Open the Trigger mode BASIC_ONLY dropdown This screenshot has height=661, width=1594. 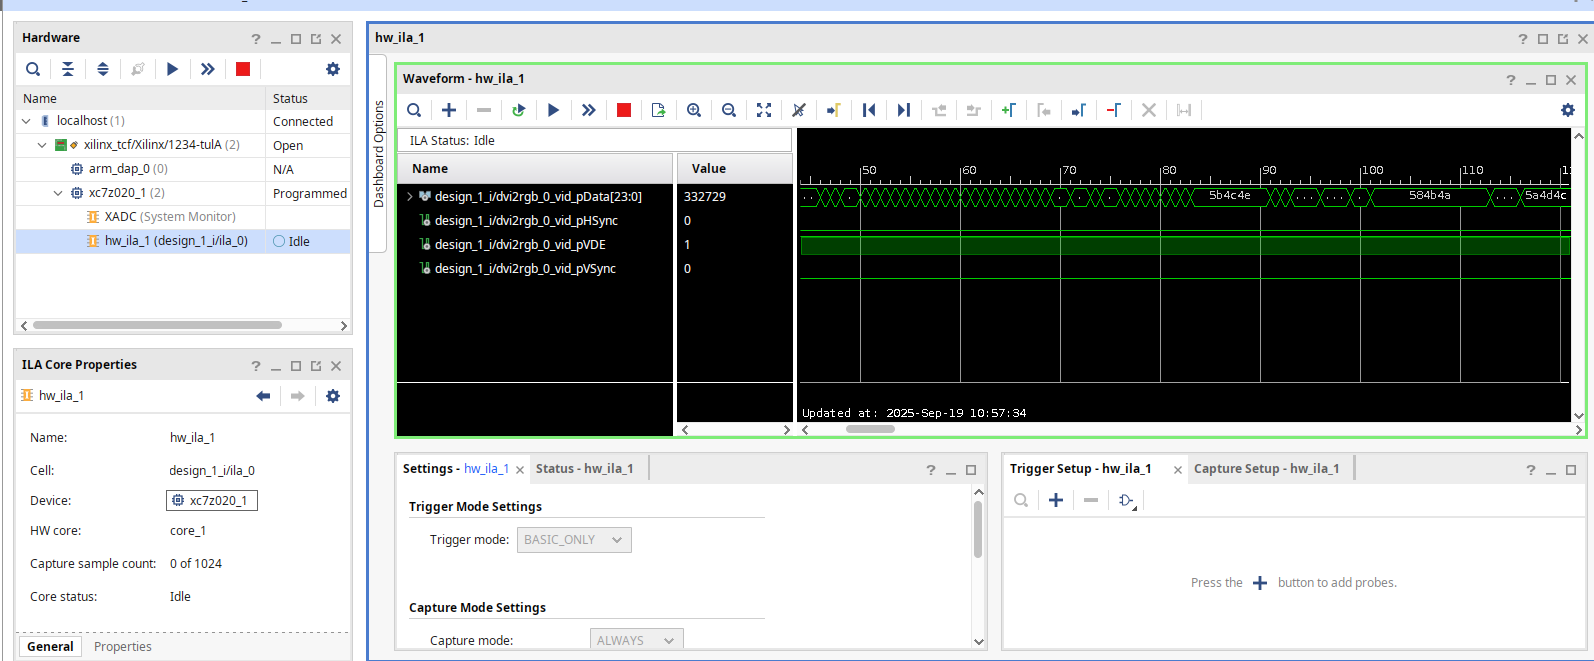(574, 540)
